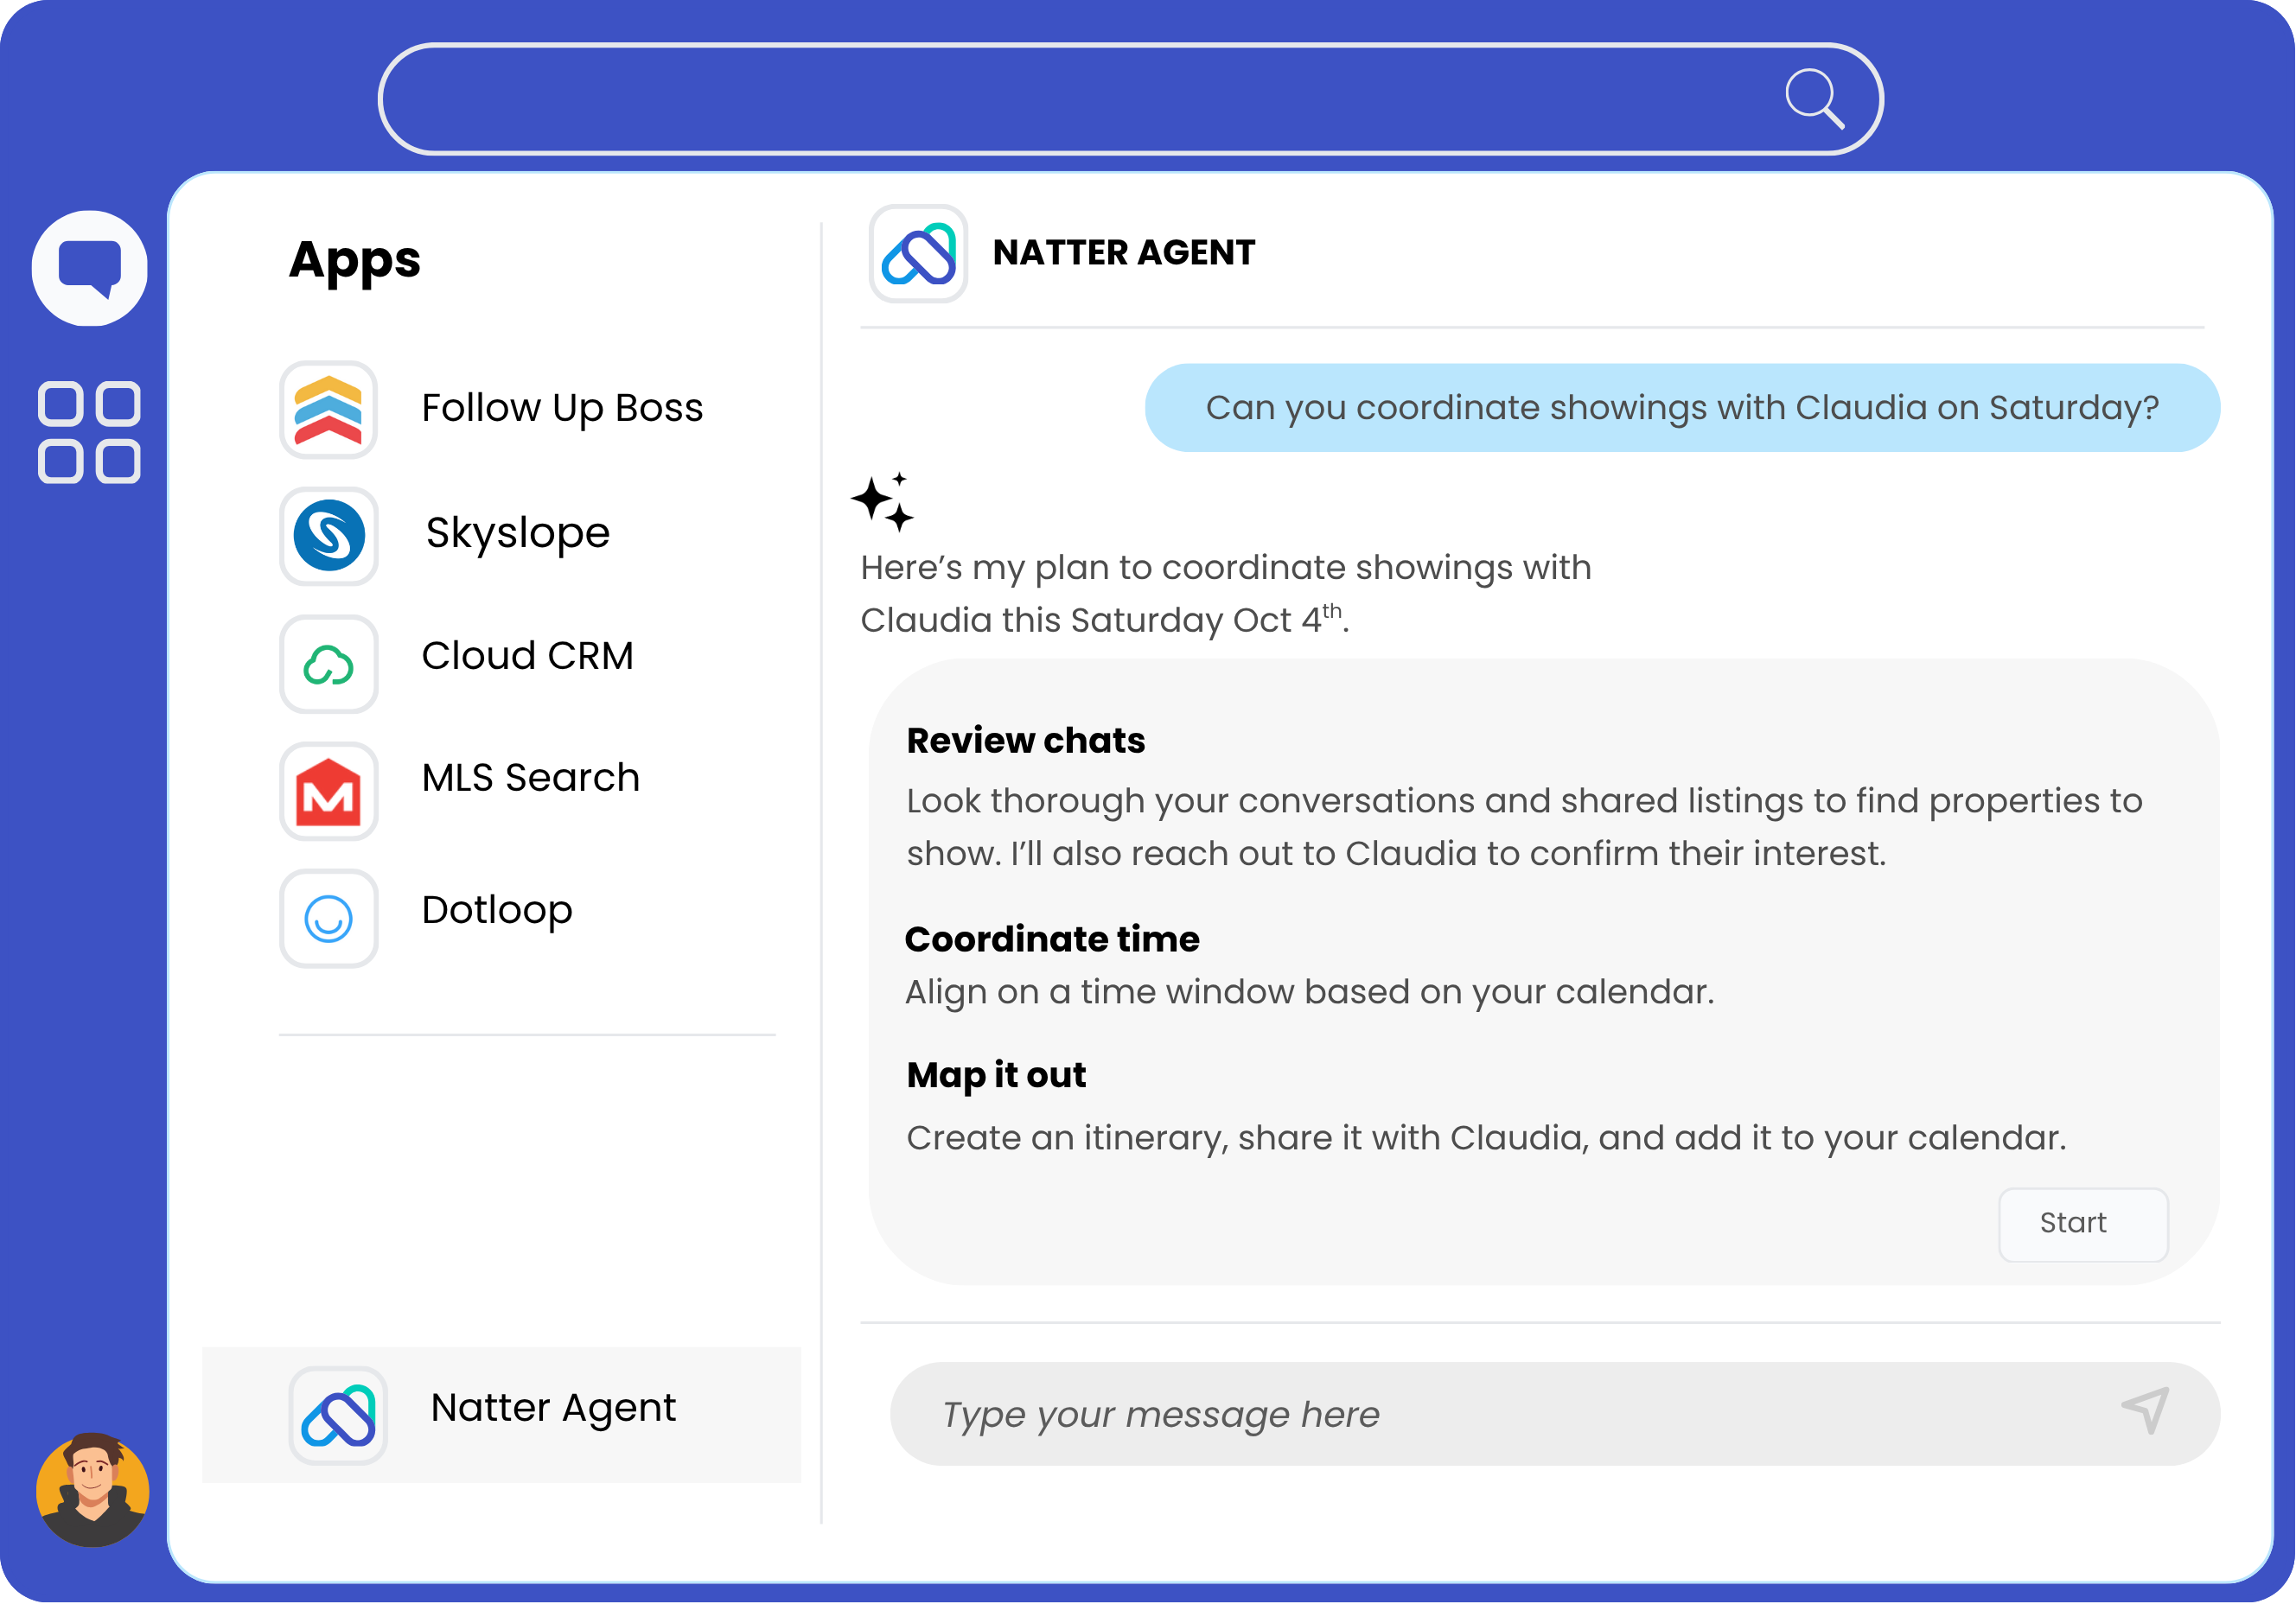Click the sparkle AI response icon
This screenshot has height=1604, width=2296.
coord(883,501)
